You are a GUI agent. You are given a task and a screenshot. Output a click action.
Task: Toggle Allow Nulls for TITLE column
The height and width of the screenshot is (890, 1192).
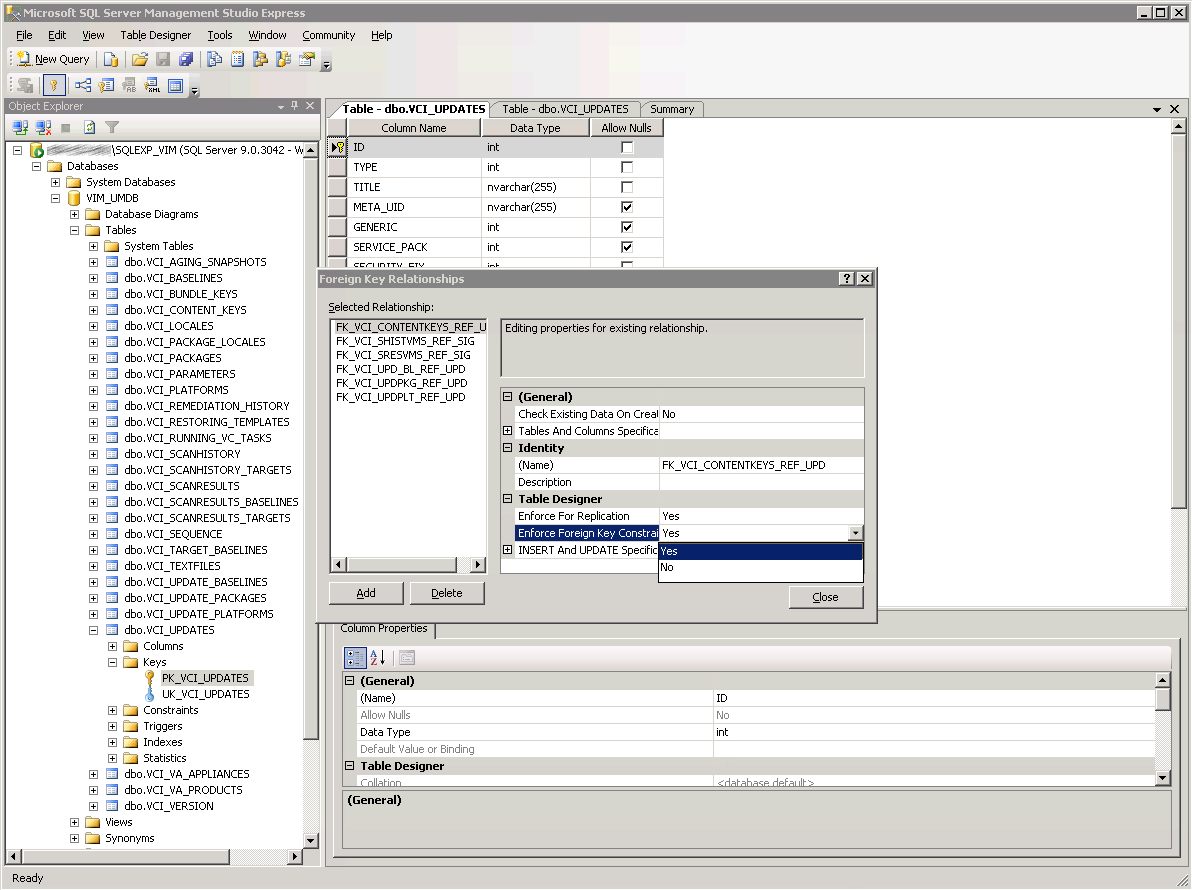click(x=627, y=187)
